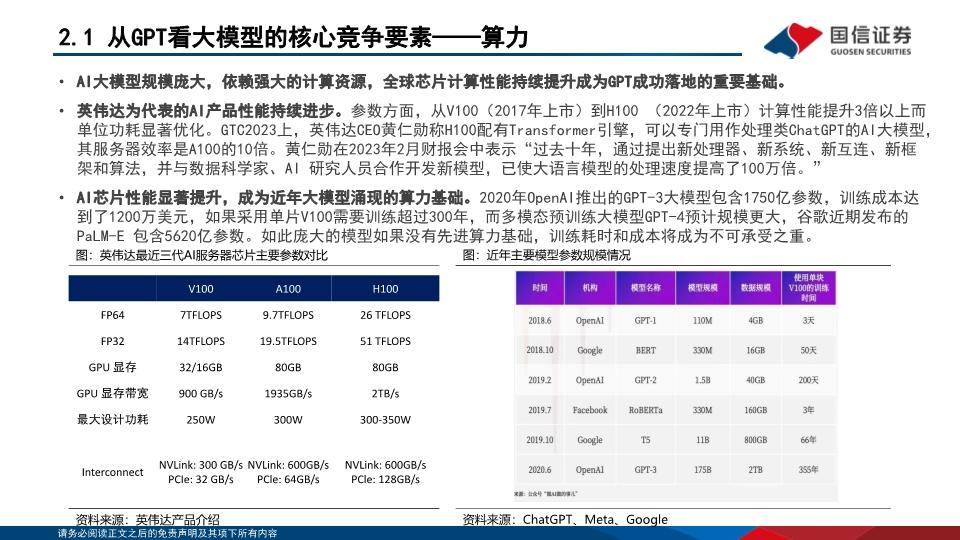Select the caption "图：英伟达最近三代AI服务器芯片主要参数对比"
The height and width of the screenshot is (540, 960).
[202, 255]
